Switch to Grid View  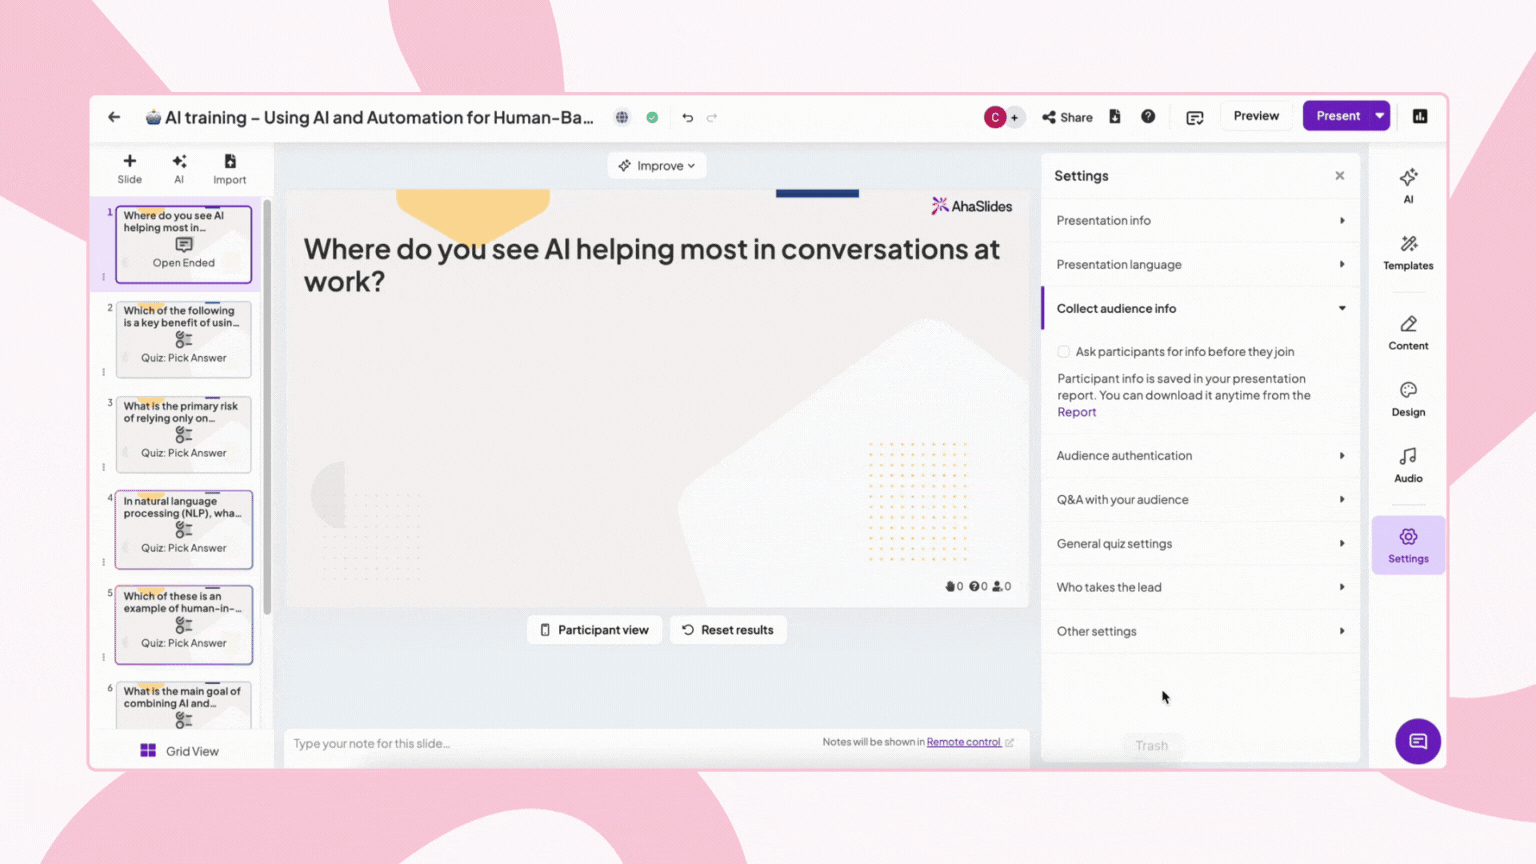[x=180, y=751]
